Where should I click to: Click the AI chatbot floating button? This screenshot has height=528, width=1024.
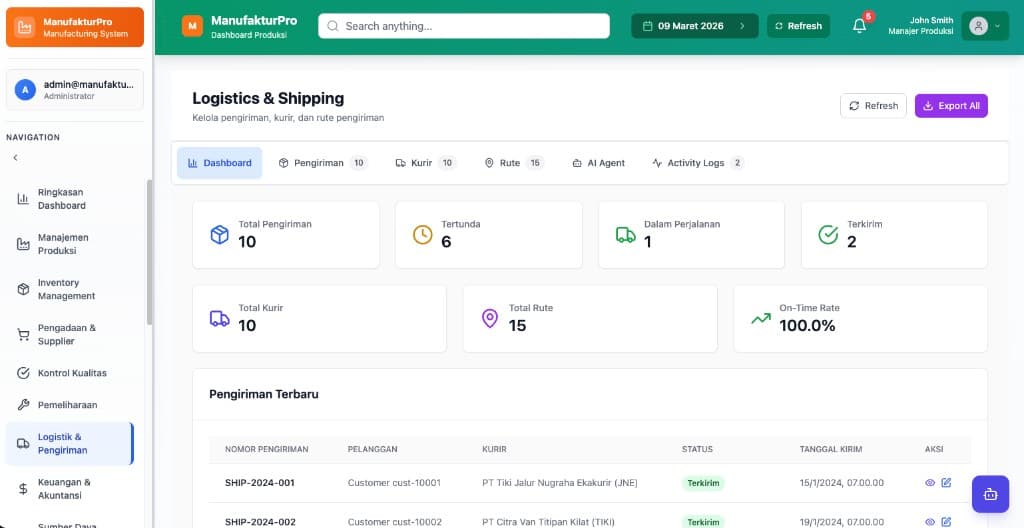(990, 493)
